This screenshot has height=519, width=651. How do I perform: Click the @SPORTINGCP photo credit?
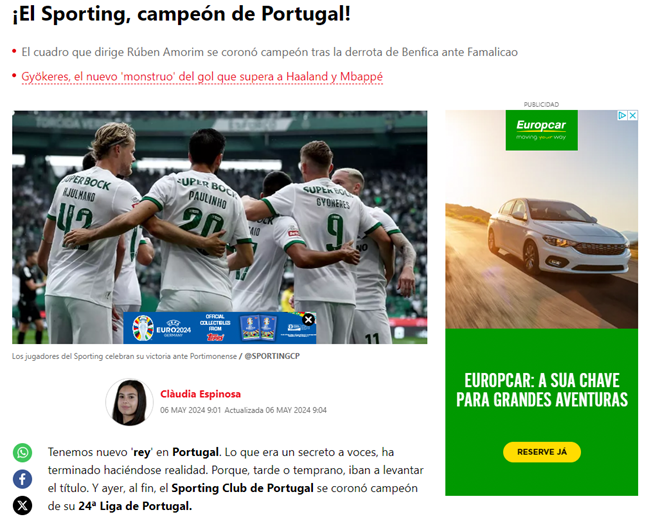click(x=272, y=356)
